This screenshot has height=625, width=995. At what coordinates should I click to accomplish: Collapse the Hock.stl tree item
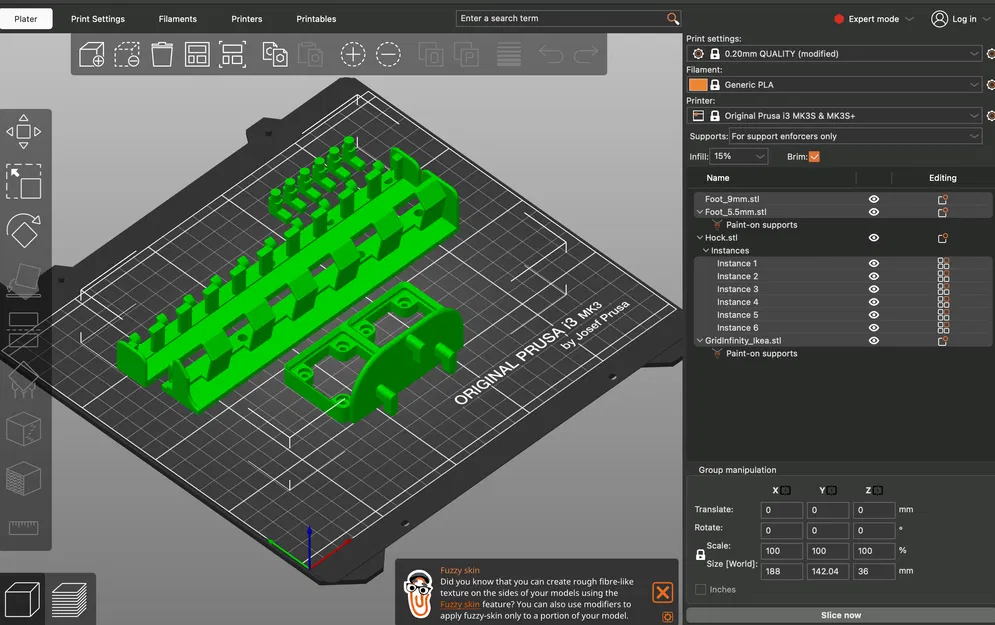pos(700,238)
